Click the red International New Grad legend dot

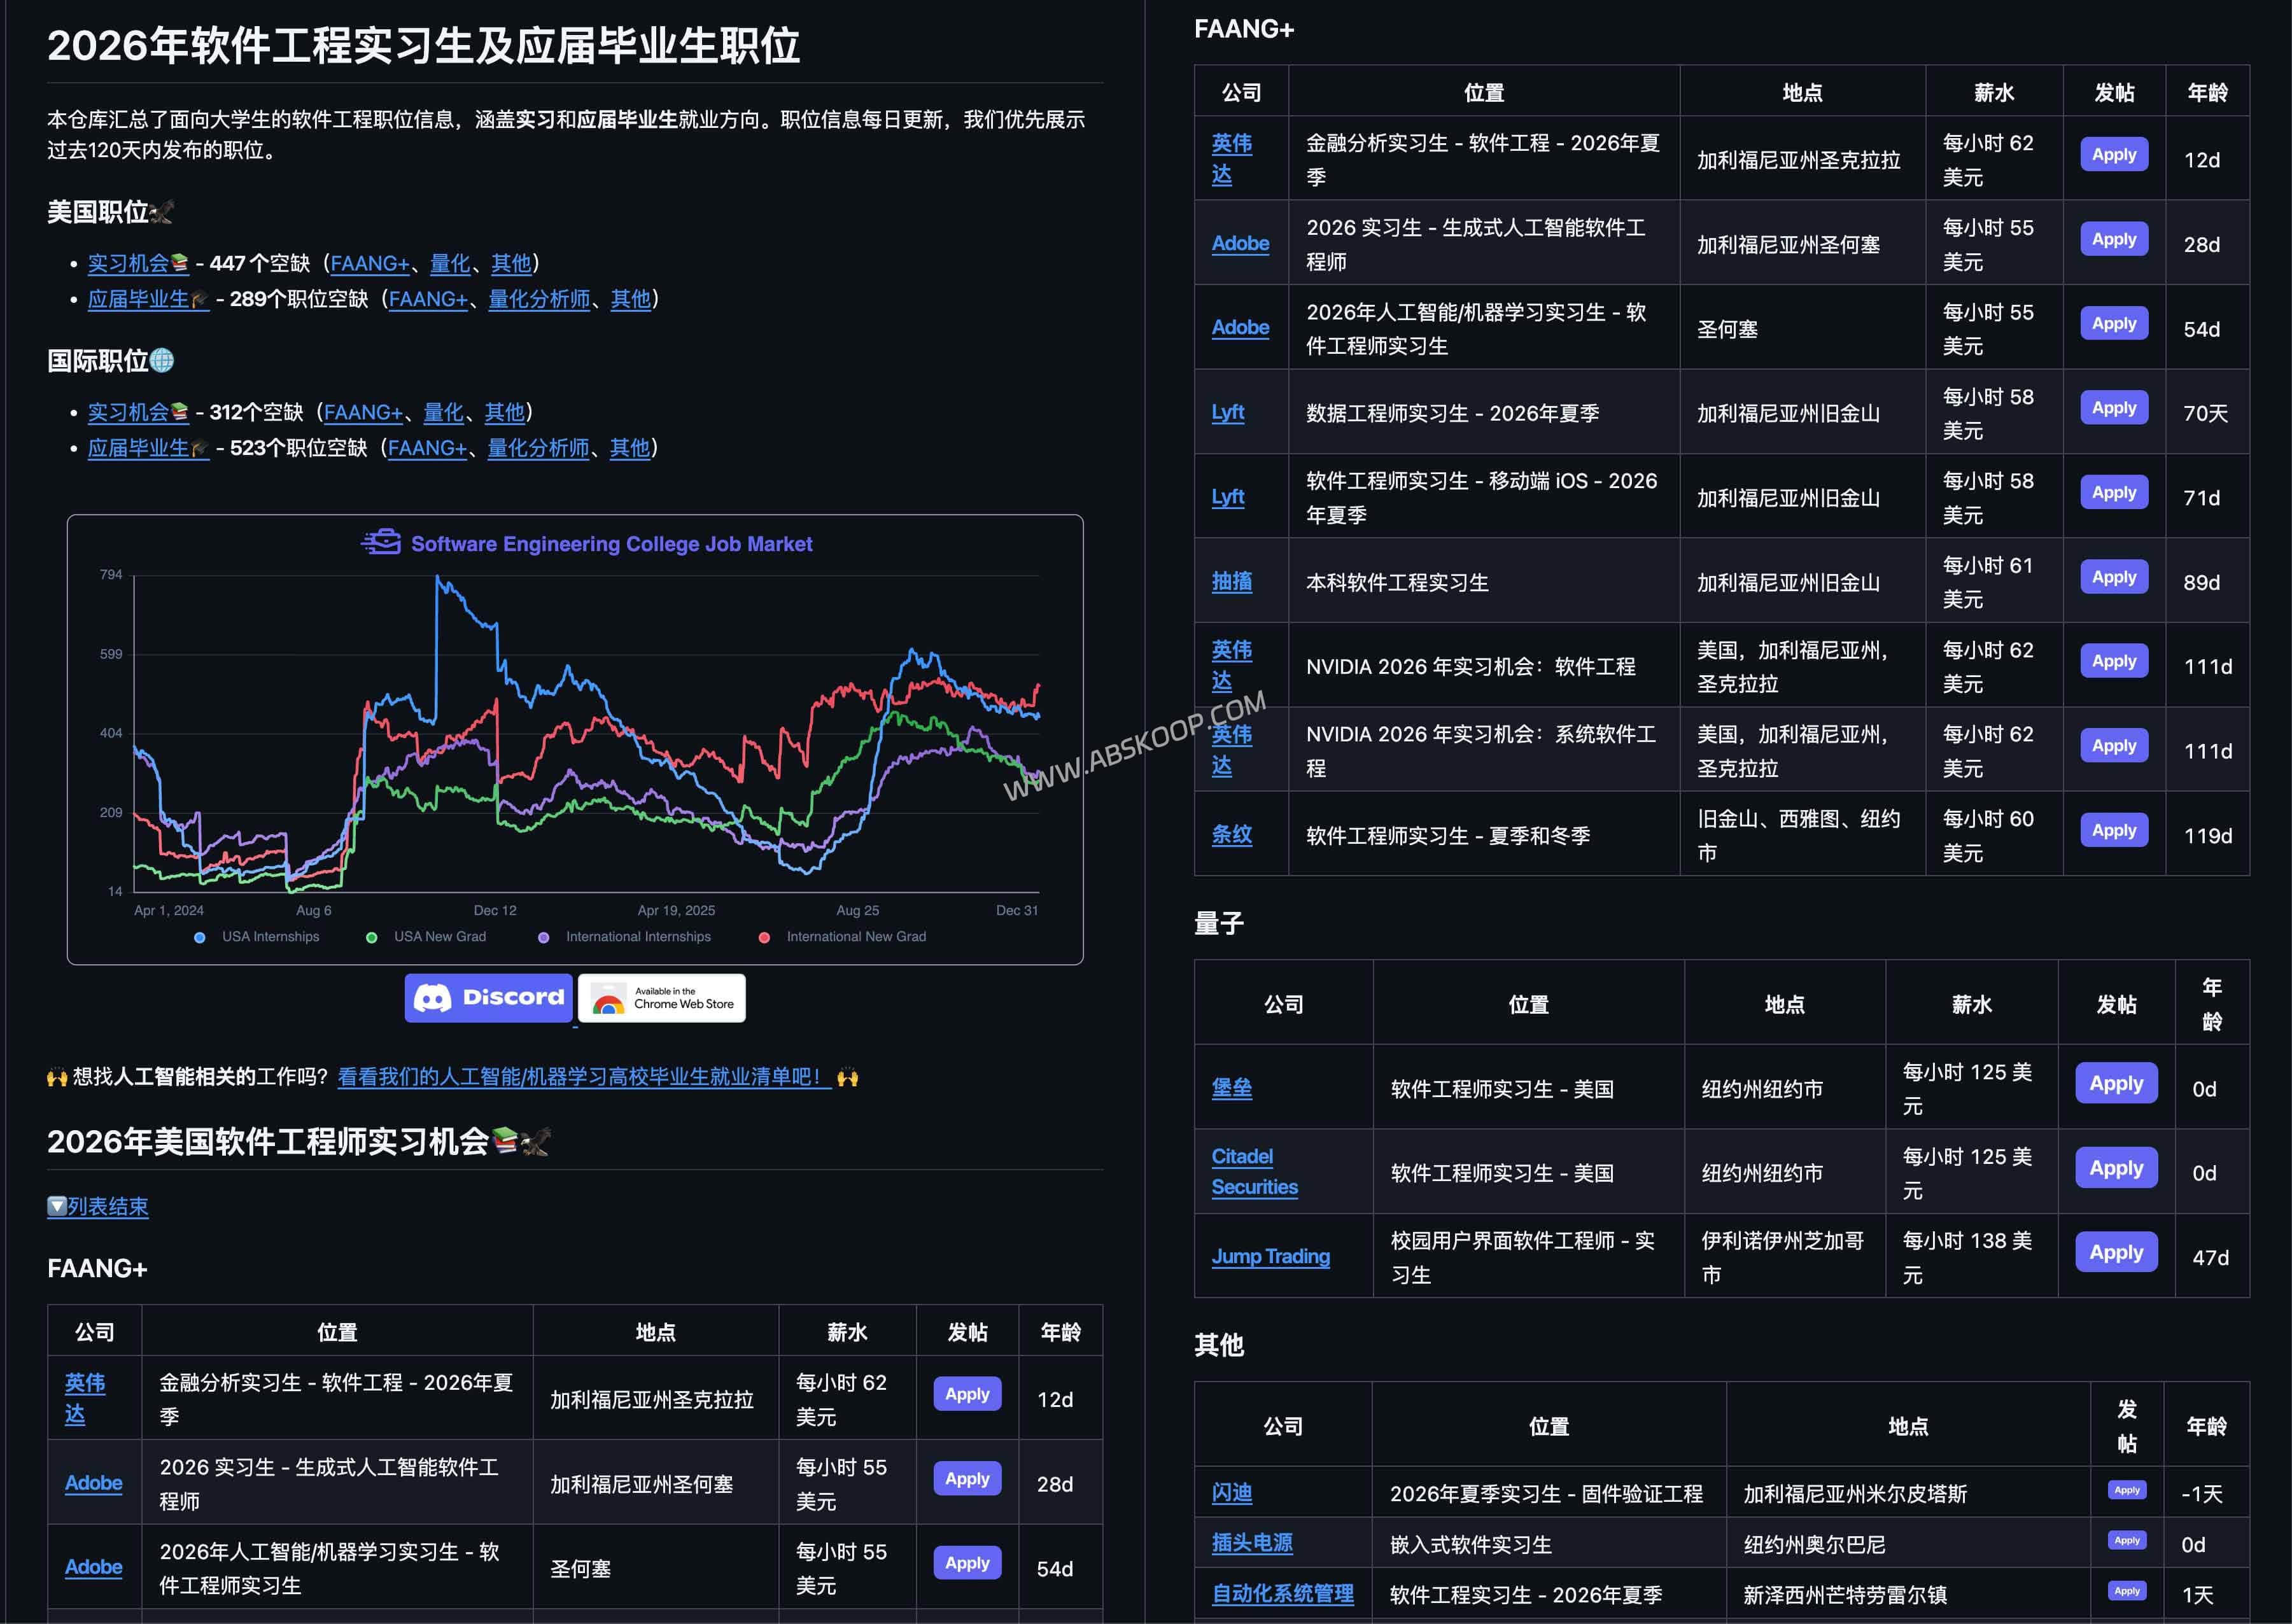(x=765, y=937)
